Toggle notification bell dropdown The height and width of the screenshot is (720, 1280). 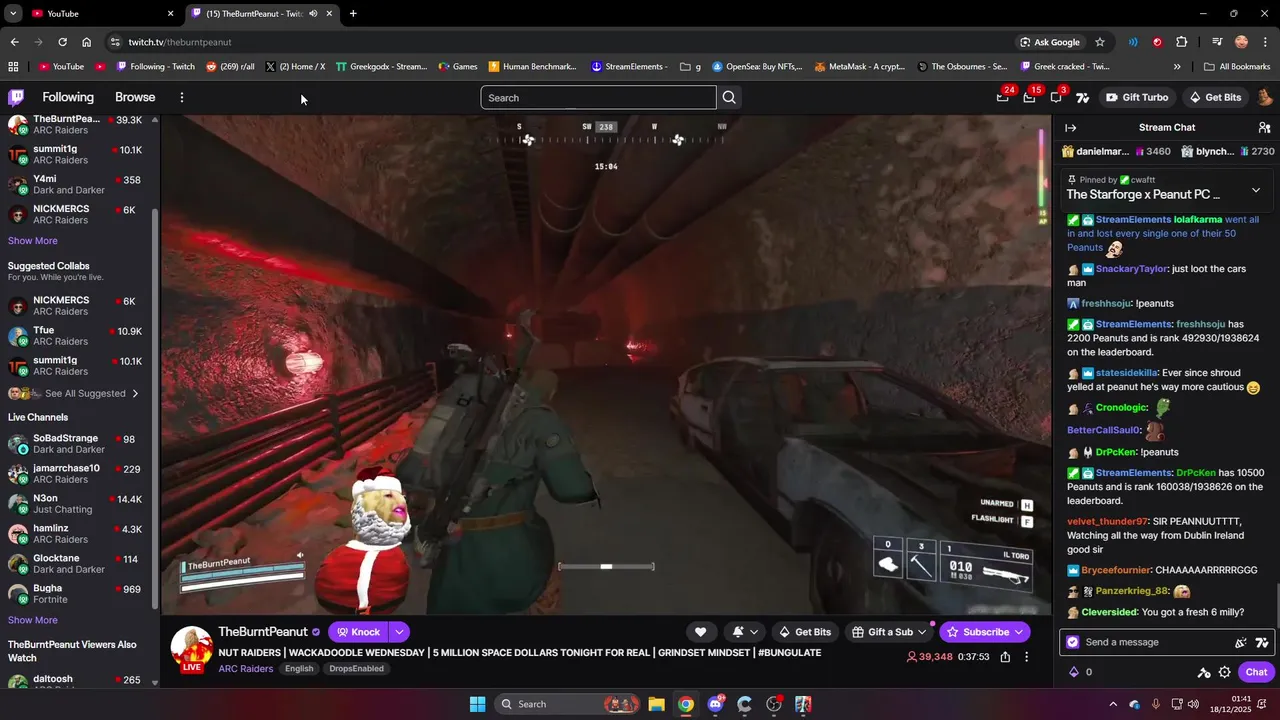pos(745,631)
